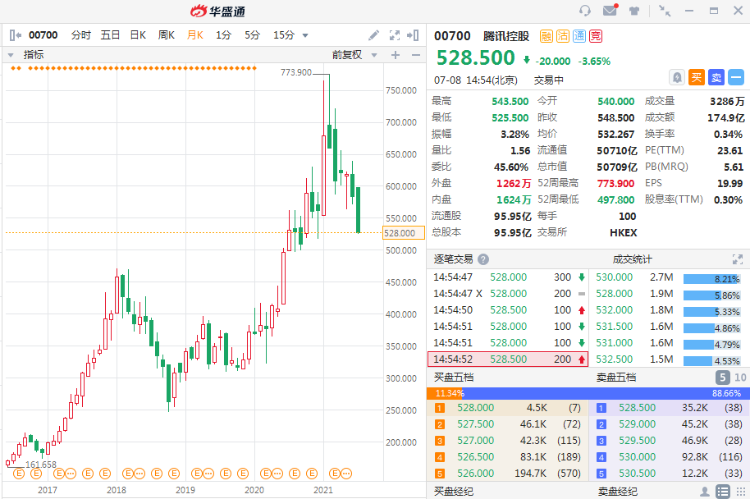The image size is (750, 499).
Task: Shrink window with the arrows icon
Action: point(664,11)
